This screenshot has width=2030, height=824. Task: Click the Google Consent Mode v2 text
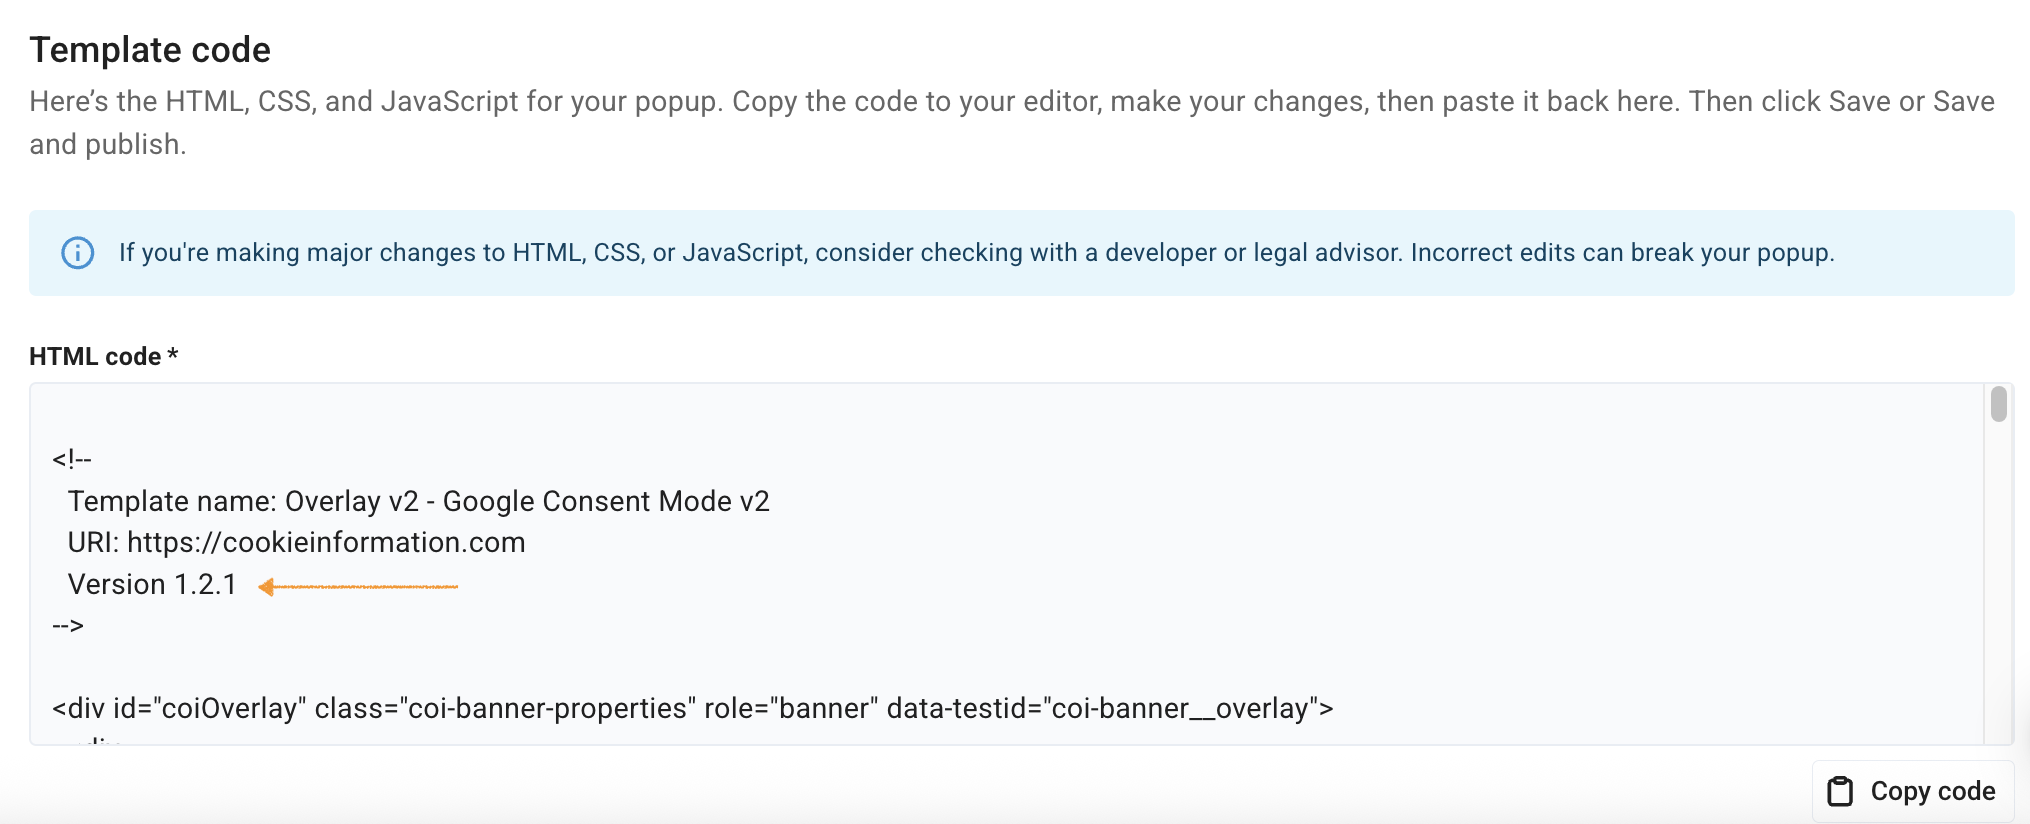tap(608, 501)
